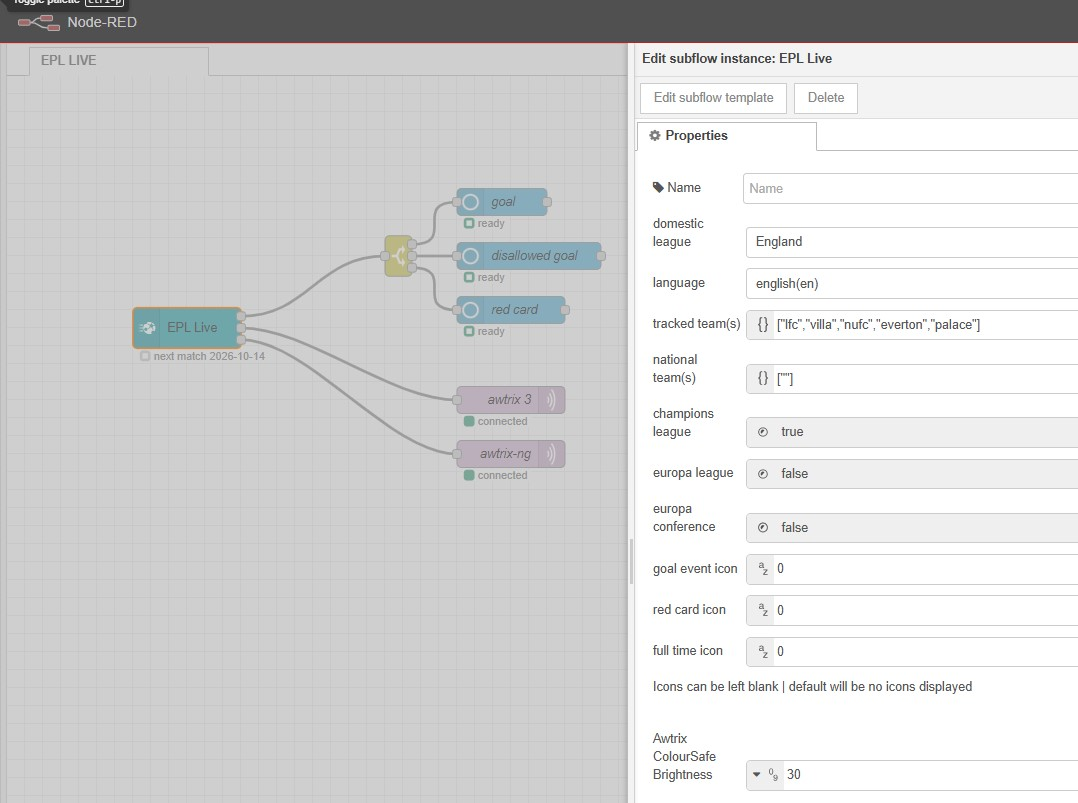Click the Delete button
Screen dimensions: 1078x803
826,98
